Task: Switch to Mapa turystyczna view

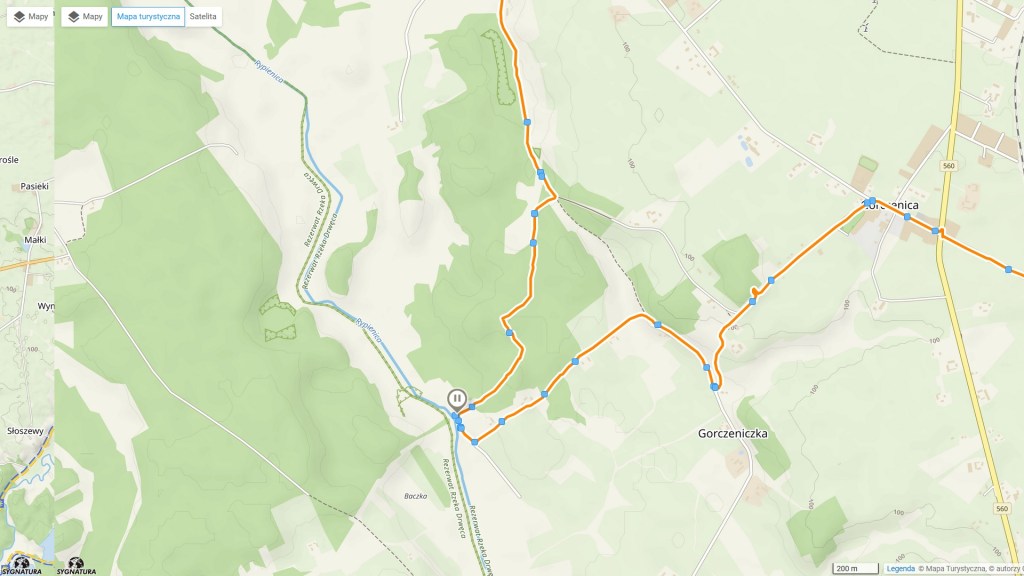Action: coord(148,16)
